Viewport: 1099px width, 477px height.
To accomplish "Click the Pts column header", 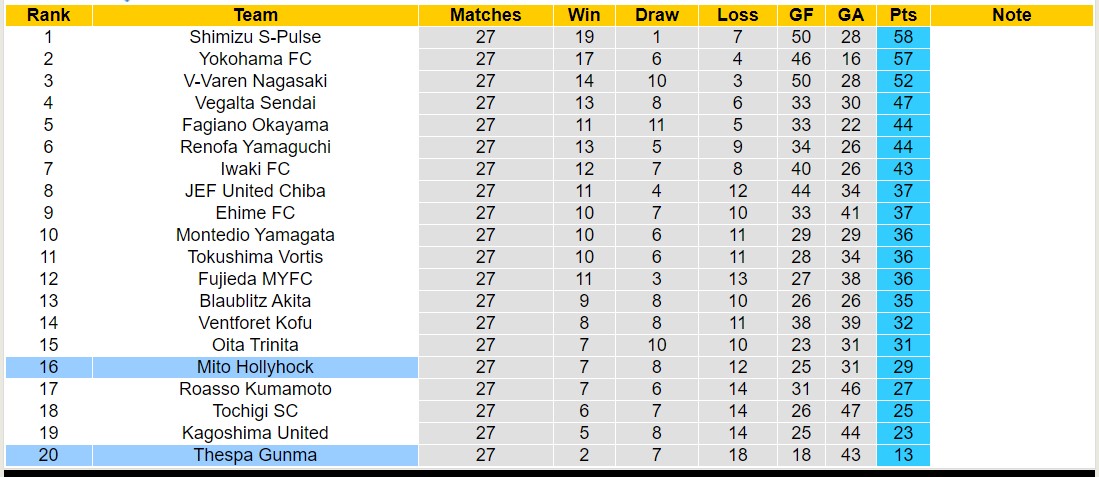I will click(903, 15).
